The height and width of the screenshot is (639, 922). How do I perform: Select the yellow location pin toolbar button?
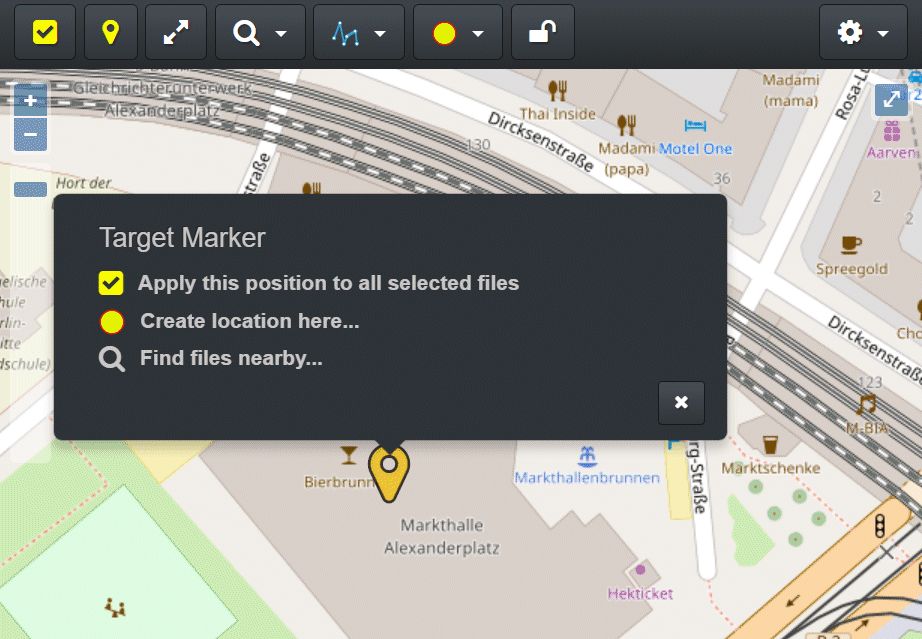click(x=111, y=32)
